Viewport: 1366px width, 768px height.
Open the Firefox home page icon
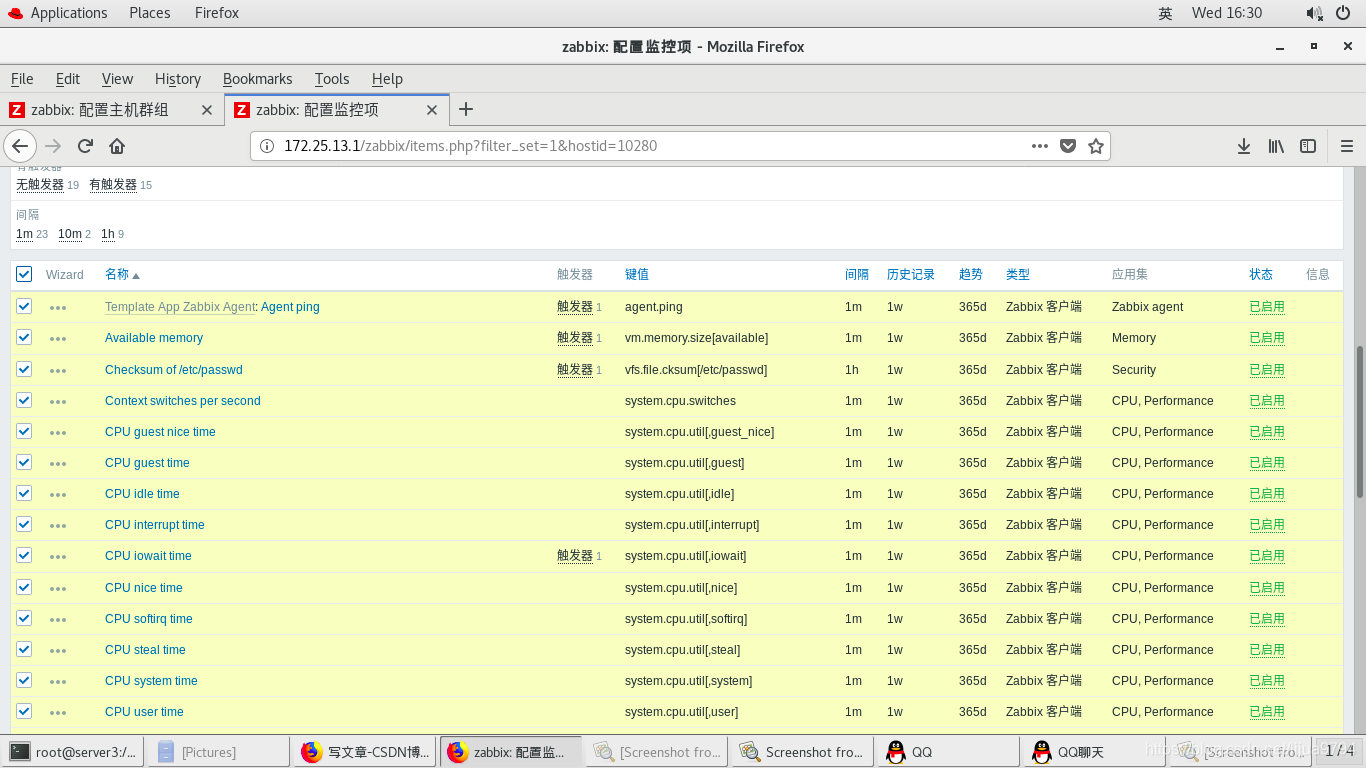tap(117, 146)
